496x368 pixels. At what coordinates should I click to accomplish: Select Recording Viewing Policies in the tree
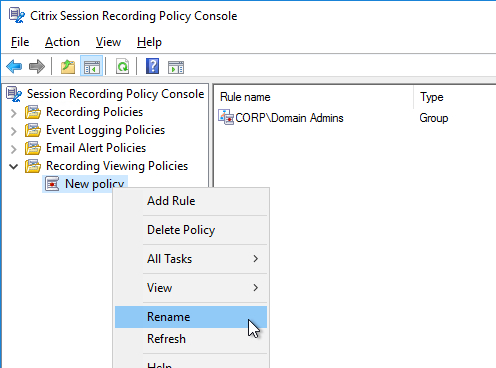[x=117, y=166]
